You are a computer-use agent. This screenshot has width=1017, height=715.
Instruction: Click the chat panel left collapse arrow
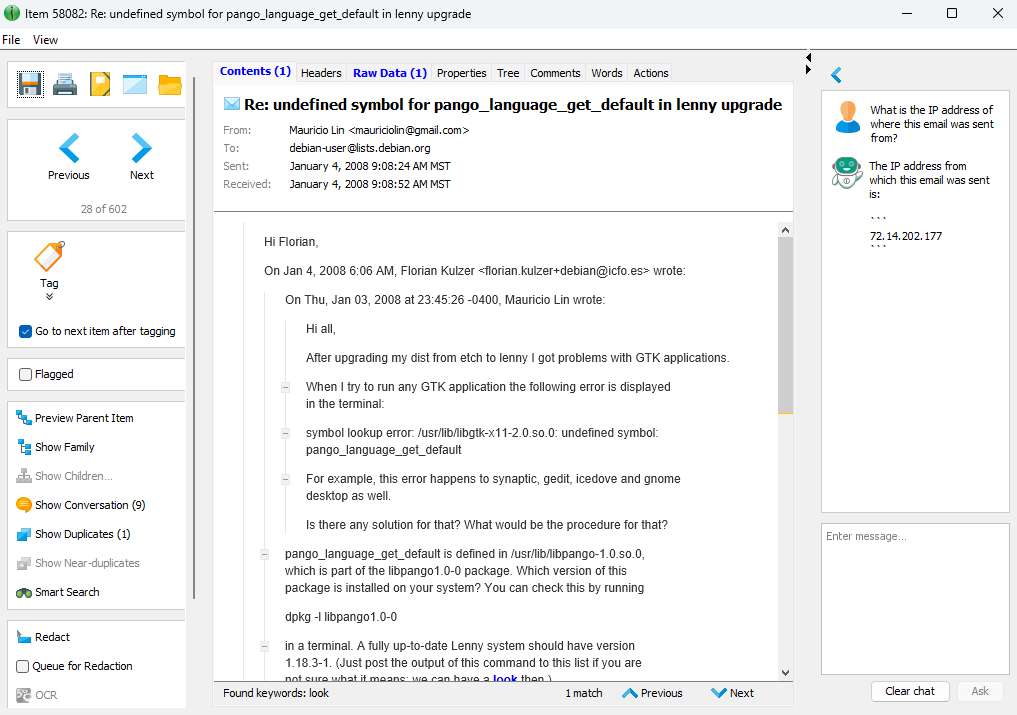808,57
